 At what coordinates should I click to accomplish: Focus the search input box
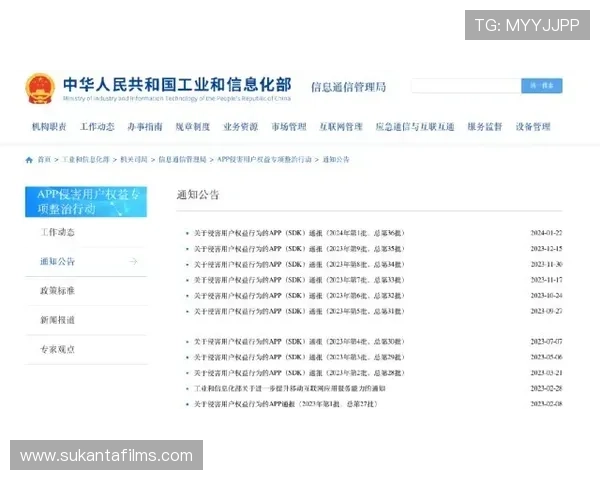466,86
